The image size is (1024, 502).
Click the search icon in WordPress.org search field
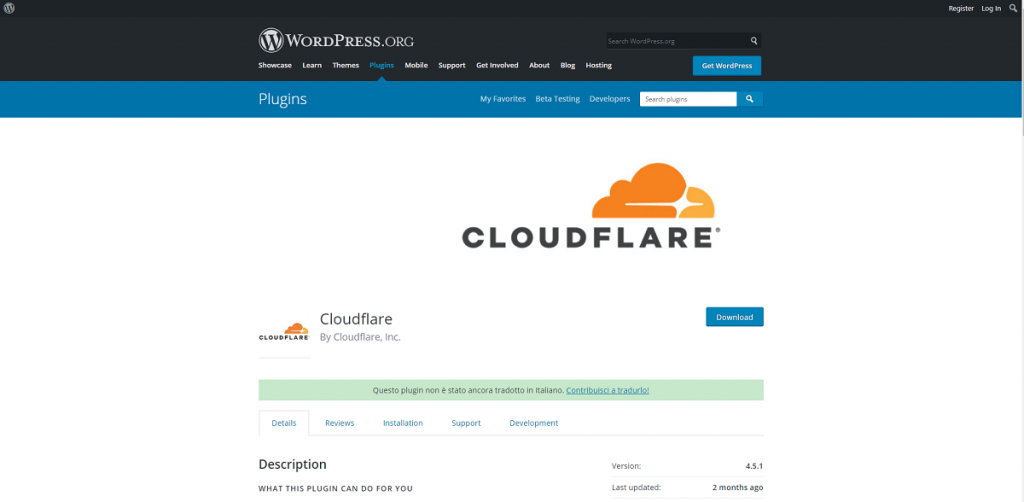pyautogui.click(x=754, y=40)
